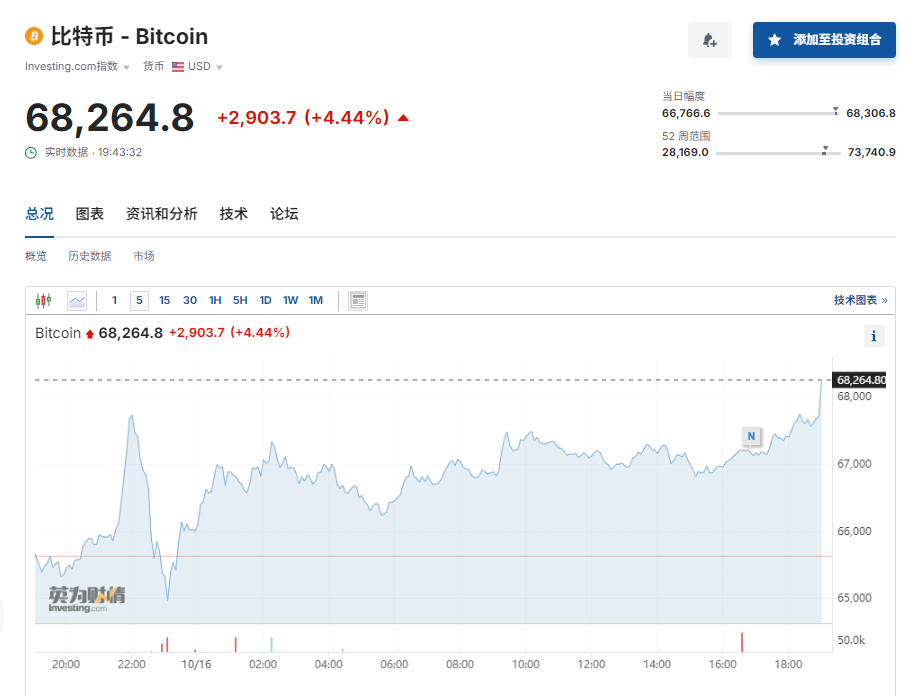Click the 添加至投资组合 button
The width and height of the screenshot is (914, 696).
click(823, 40)
